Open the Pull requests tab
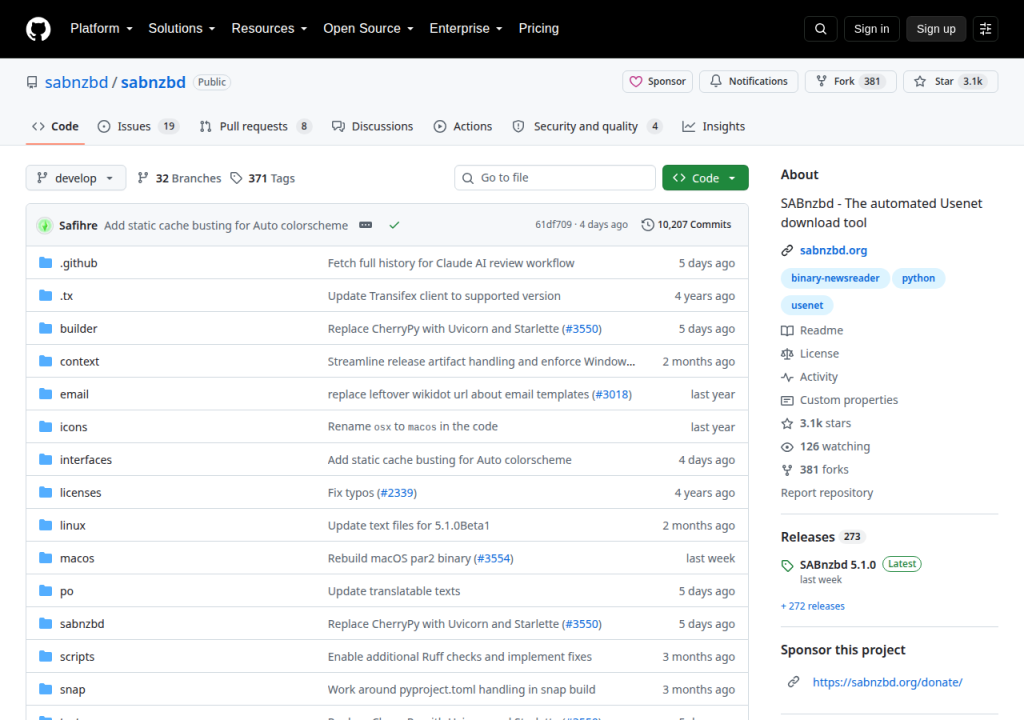The height and width of the screenshot is (720, 1024). 255,126
